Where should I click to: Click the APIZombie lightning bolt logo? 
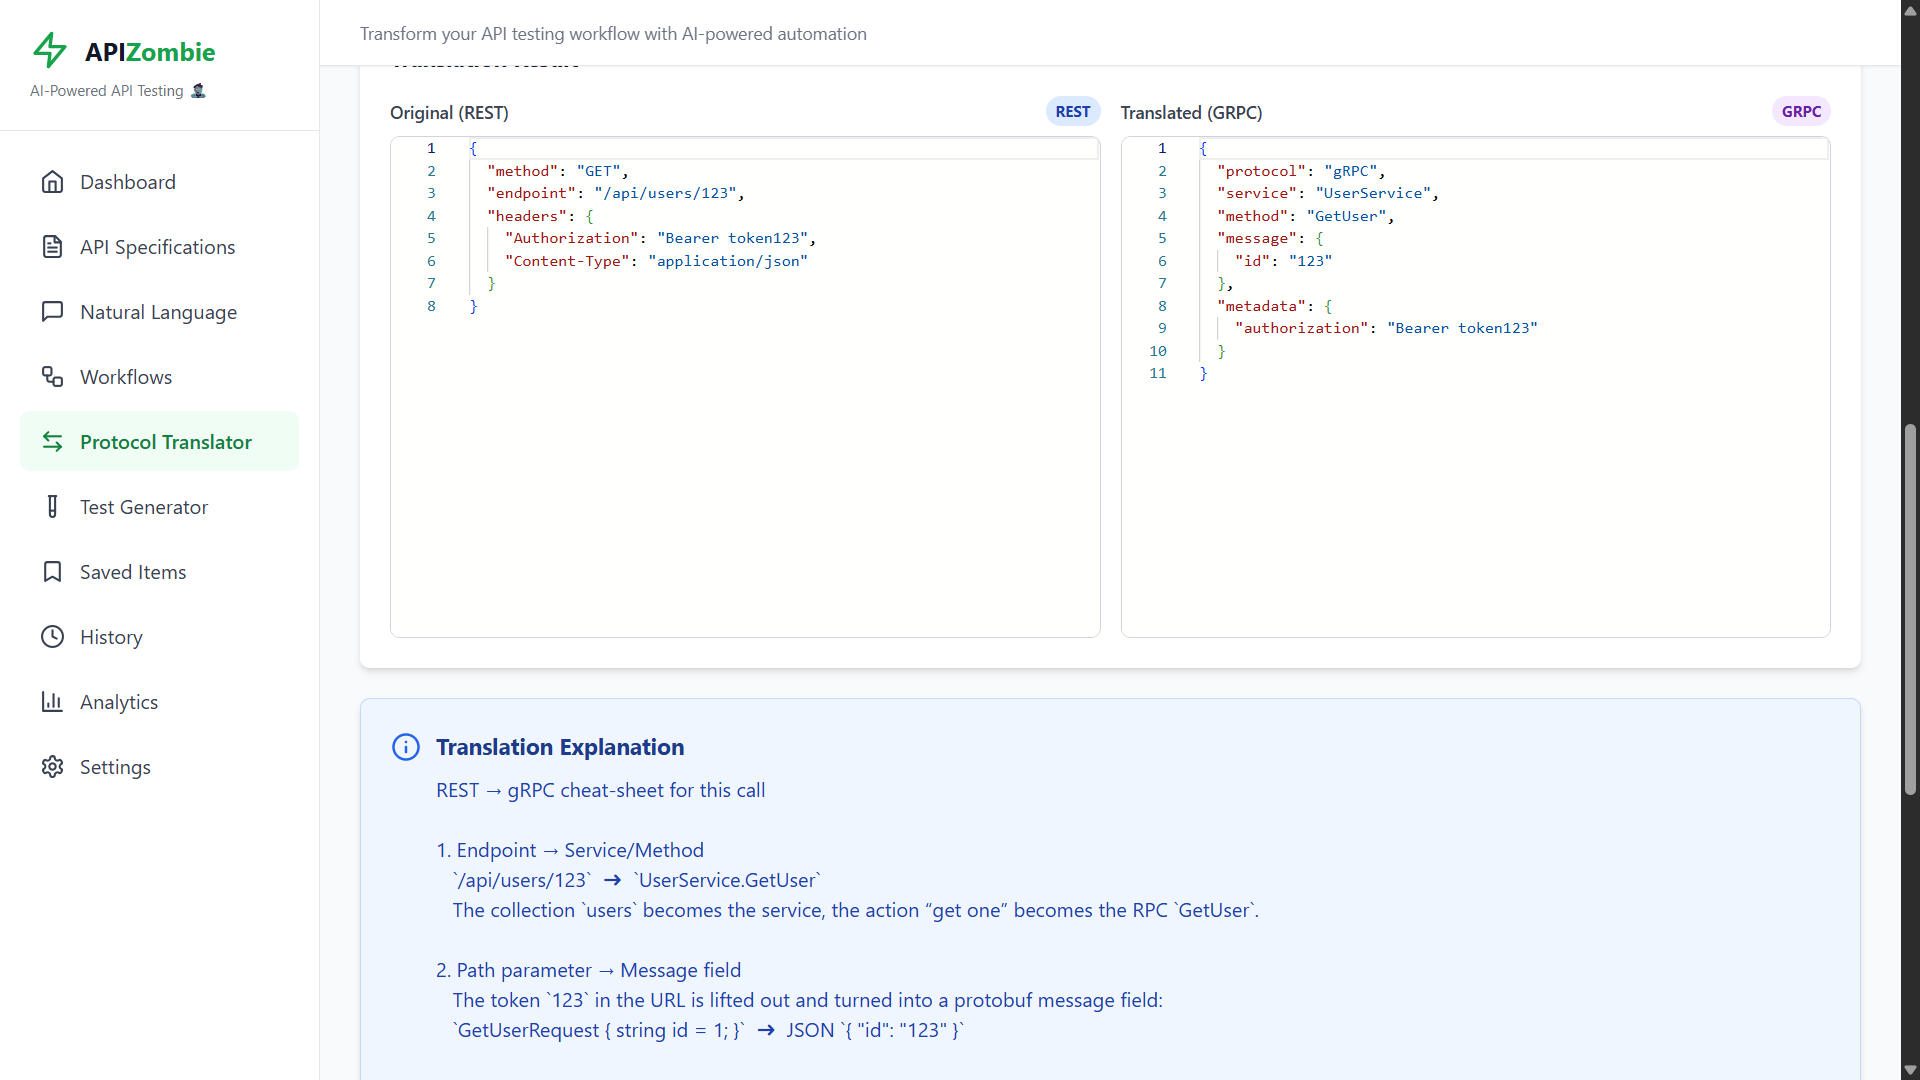[50, 50]
